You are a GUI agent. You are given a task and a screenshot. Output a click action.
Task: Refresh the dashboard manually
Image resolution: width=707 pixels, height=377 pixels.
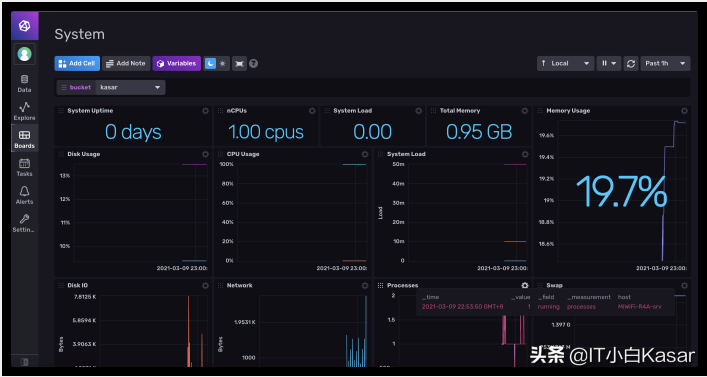[631, 64]
